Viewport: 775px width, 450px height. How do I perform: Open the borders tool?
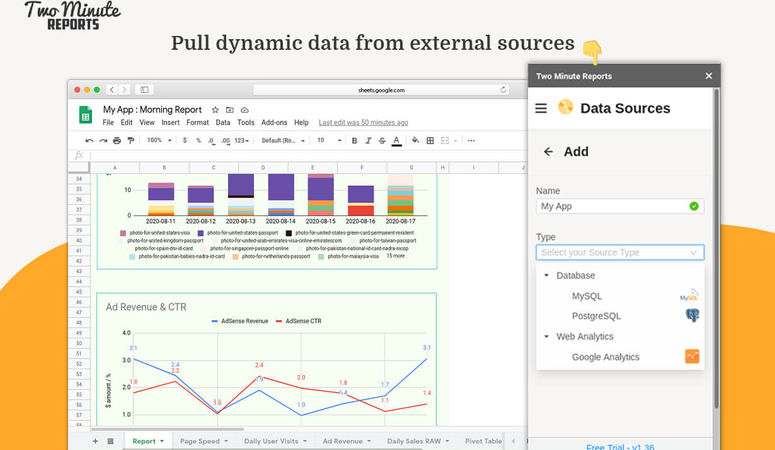coord(430,141)
